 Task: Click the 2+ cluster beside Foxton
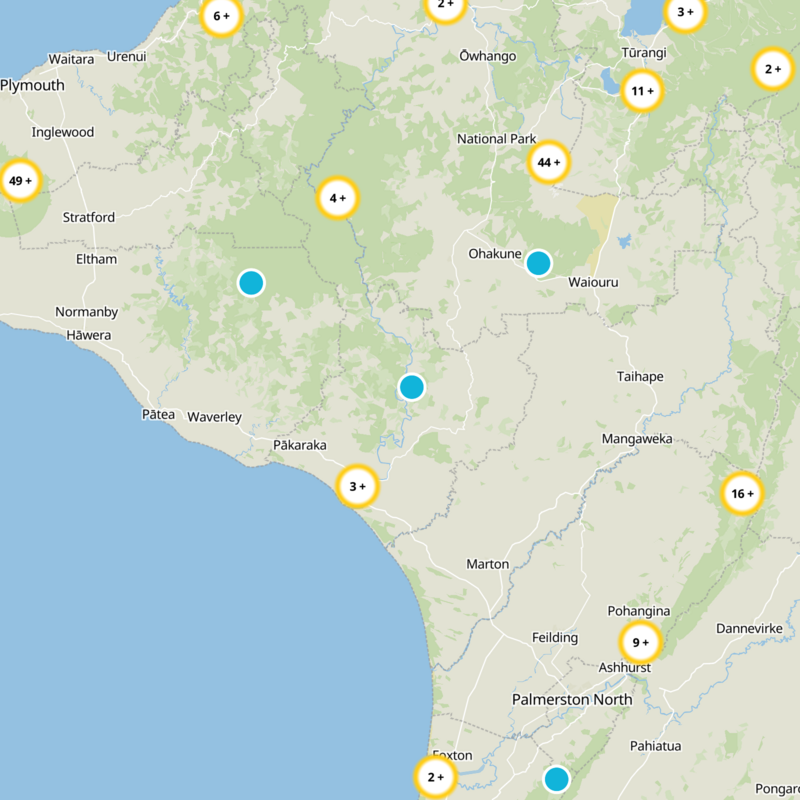(x=435, y=777)
